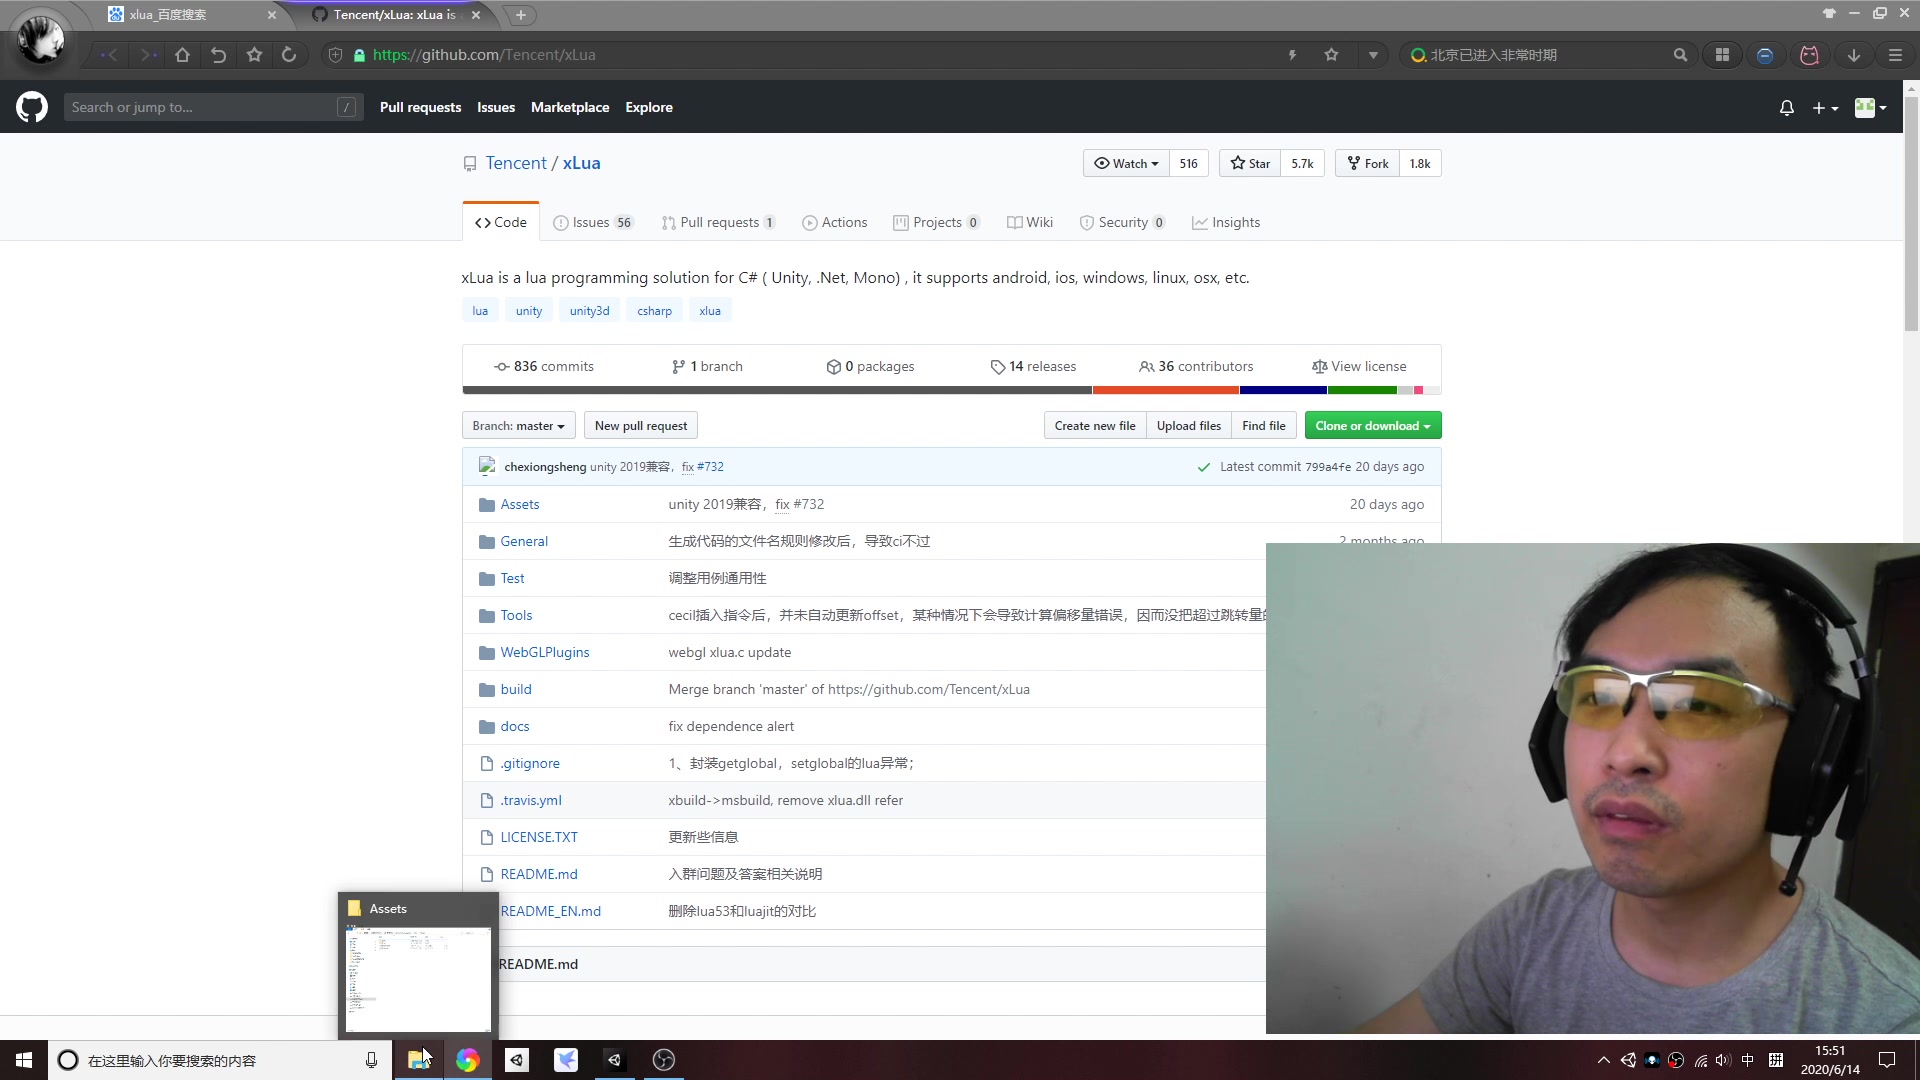
Task: Open the GitHub notifications bell
Action: coord(1786,108)
